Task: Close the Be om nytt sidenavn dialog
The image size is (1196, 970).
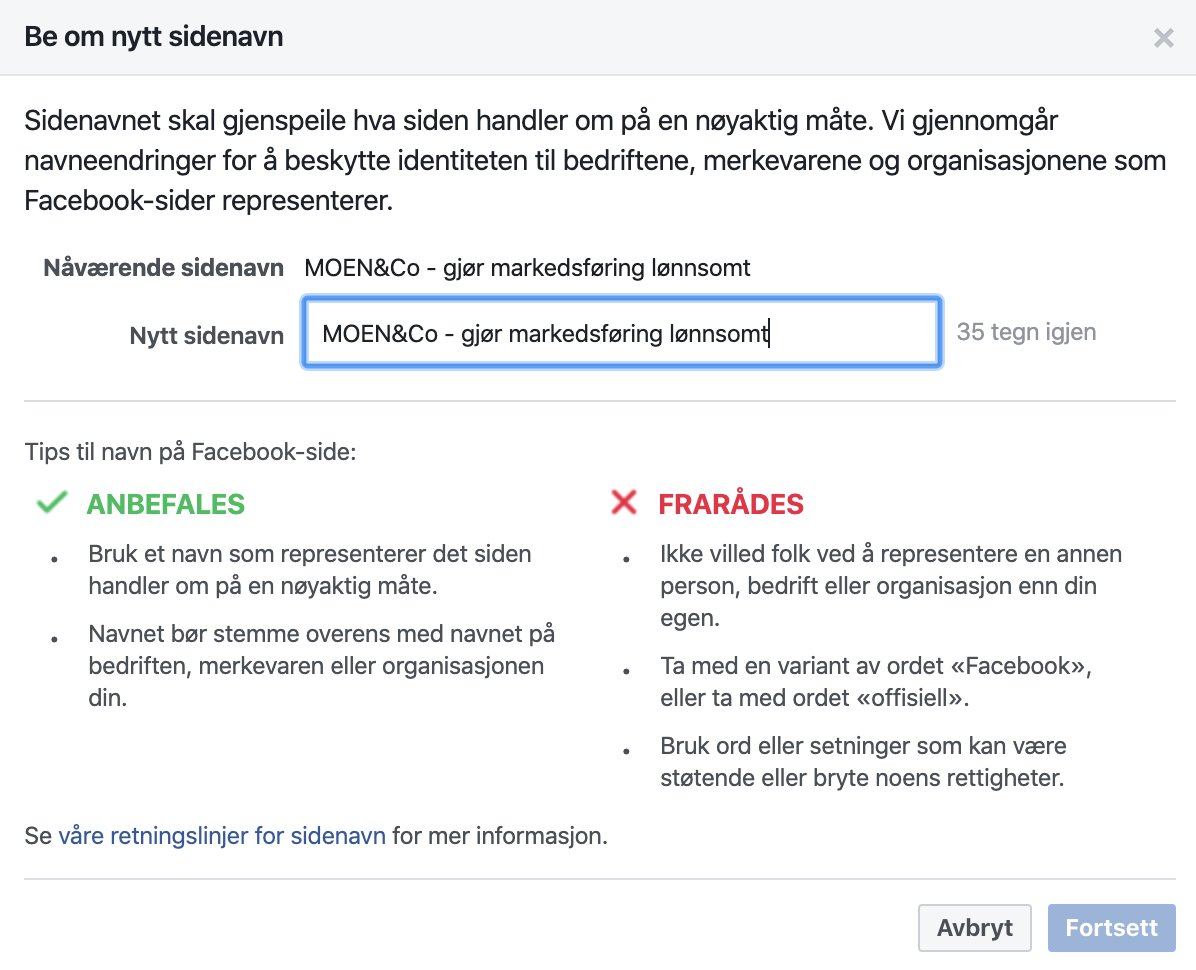Action: [x=1163, y=37]
